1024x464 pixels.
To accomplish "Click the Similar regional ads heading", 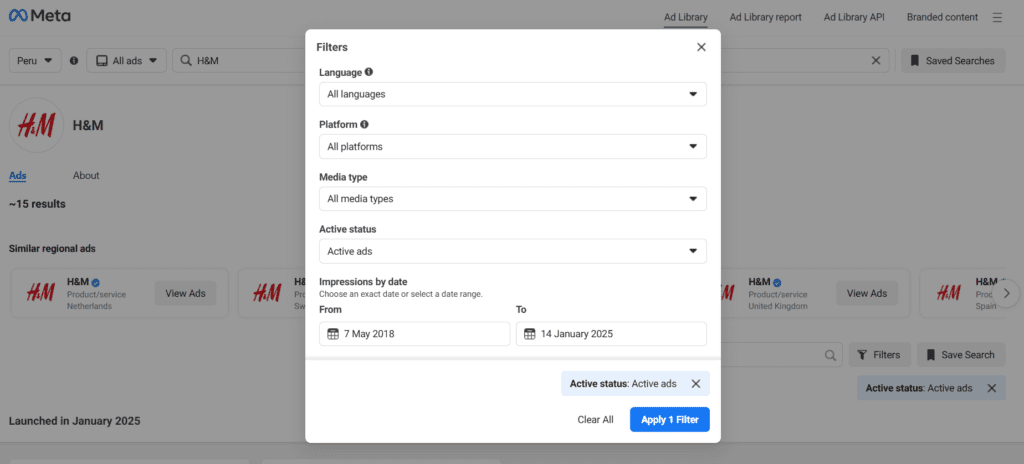I will pyautogui.click(x=52, y=249).
